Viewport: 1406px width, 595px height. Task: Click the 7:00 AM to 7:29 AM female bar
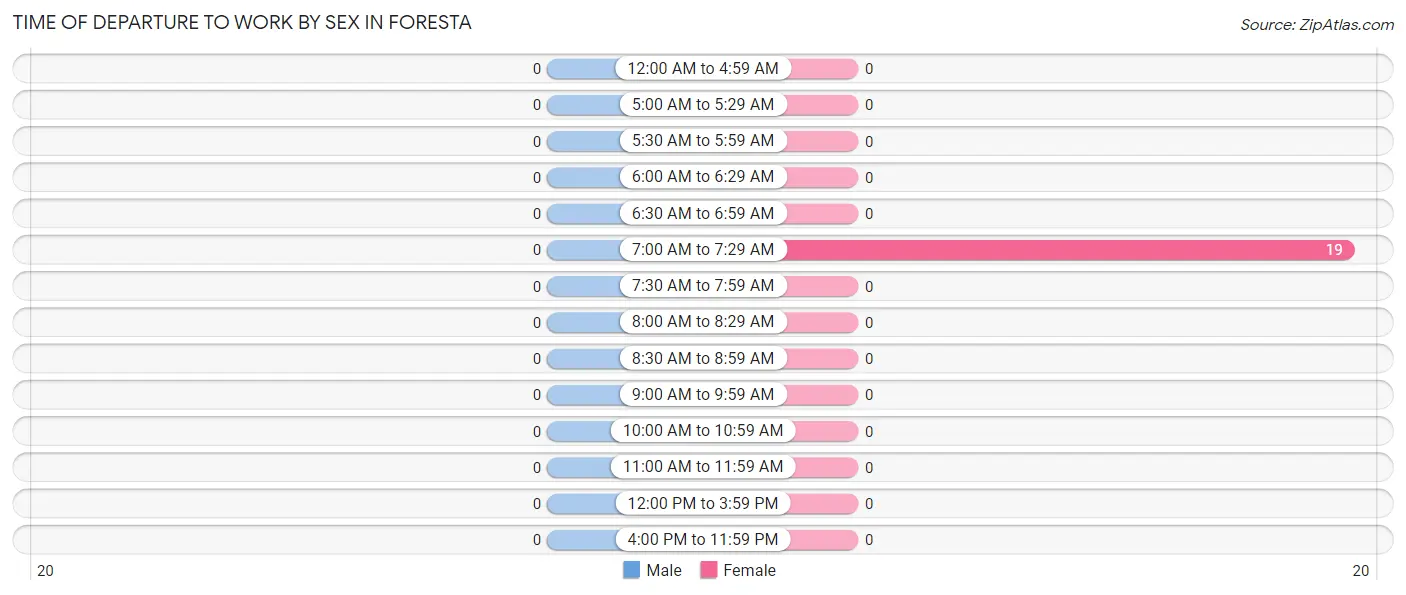(x=1069, y=250)
